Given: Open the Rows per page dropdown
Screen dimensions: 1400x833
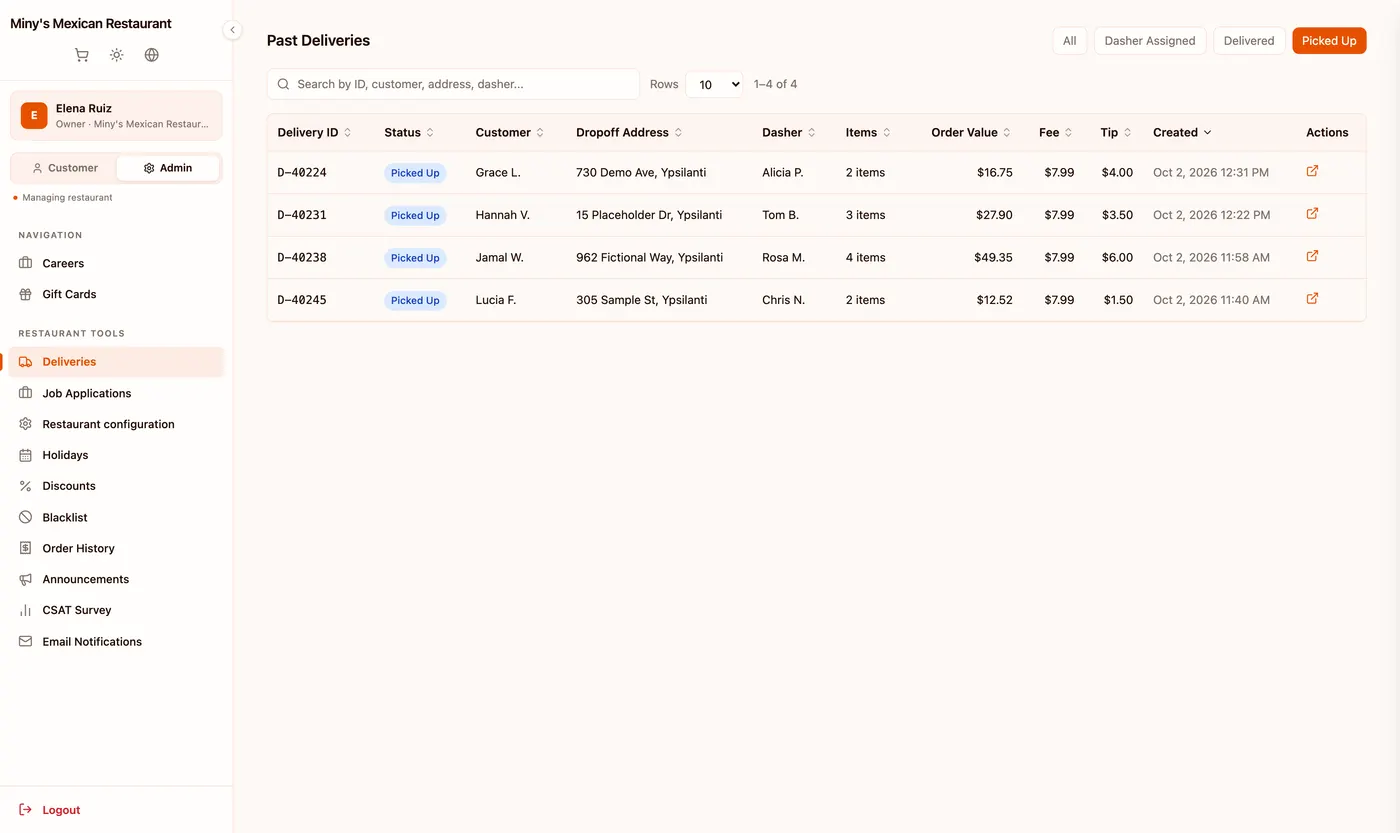Looking at the screenshot, I should [x=714, y=84].
